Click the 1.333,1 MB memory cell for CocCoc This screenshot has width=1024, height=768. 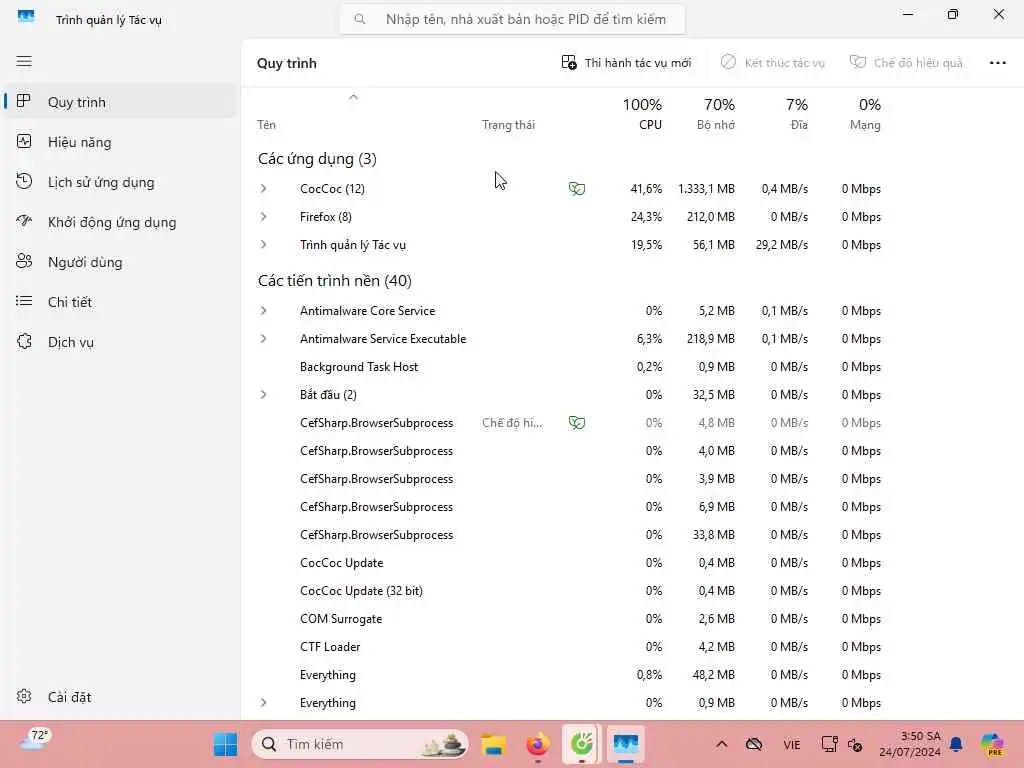[x=707, y=189]
